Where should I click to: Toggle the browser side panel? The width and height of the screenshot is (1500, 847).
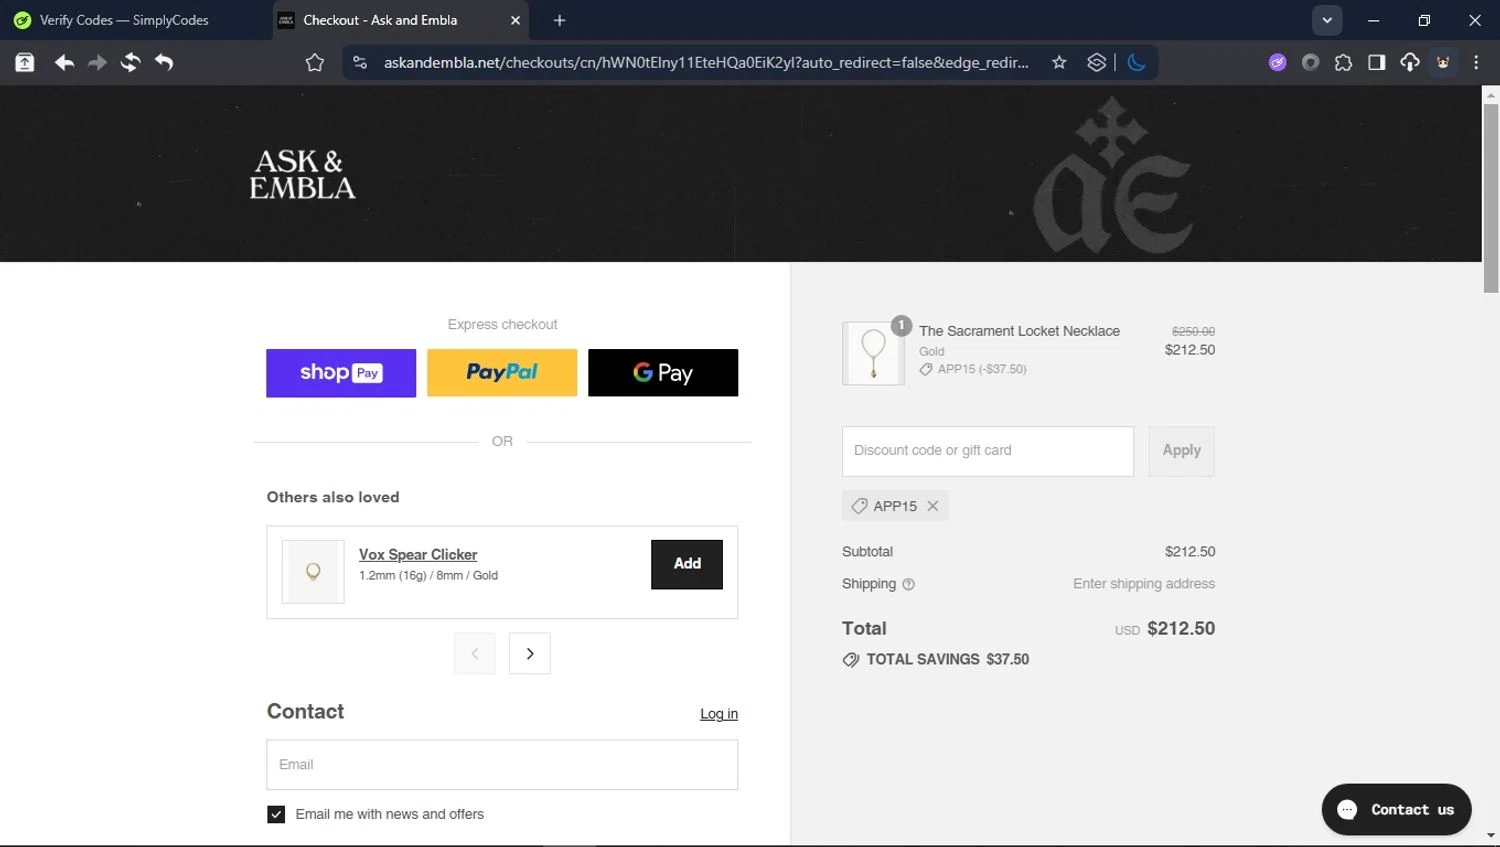pos(1376,62)
